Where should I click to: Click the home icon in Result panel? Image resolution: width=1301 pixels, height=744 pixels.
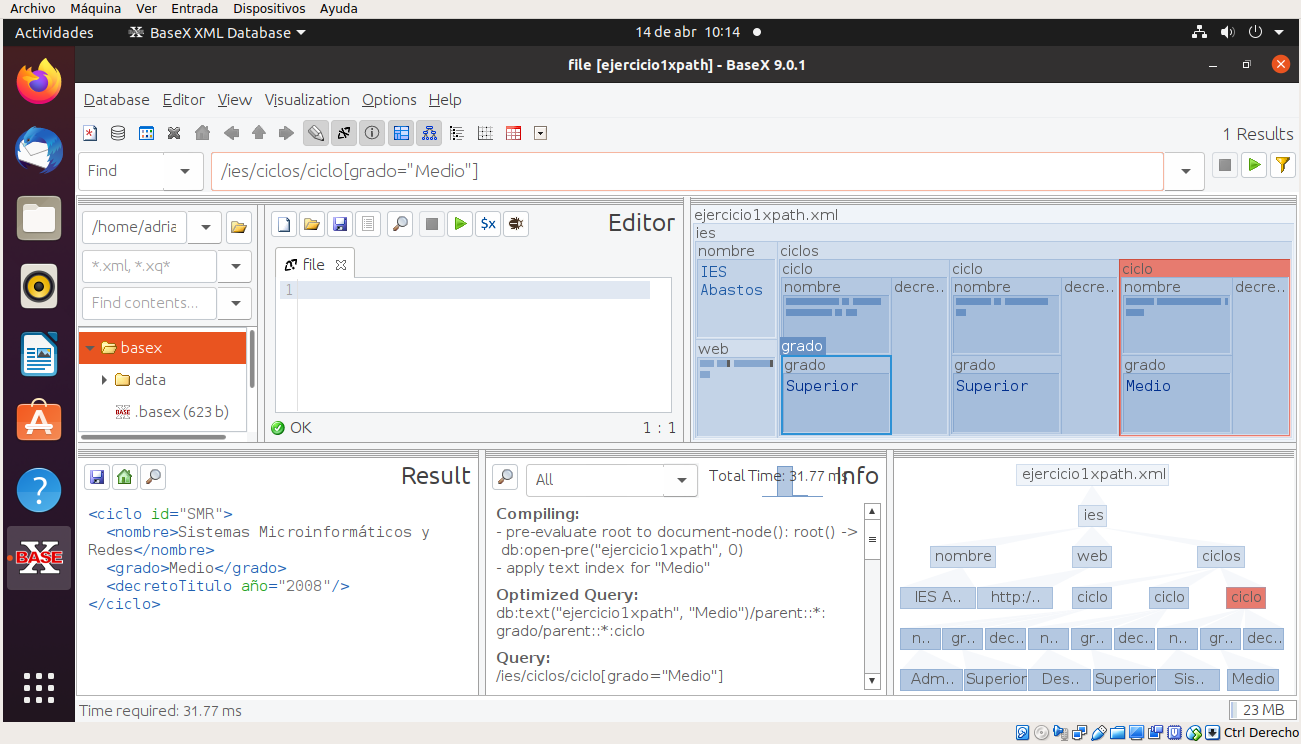point(124,477)
